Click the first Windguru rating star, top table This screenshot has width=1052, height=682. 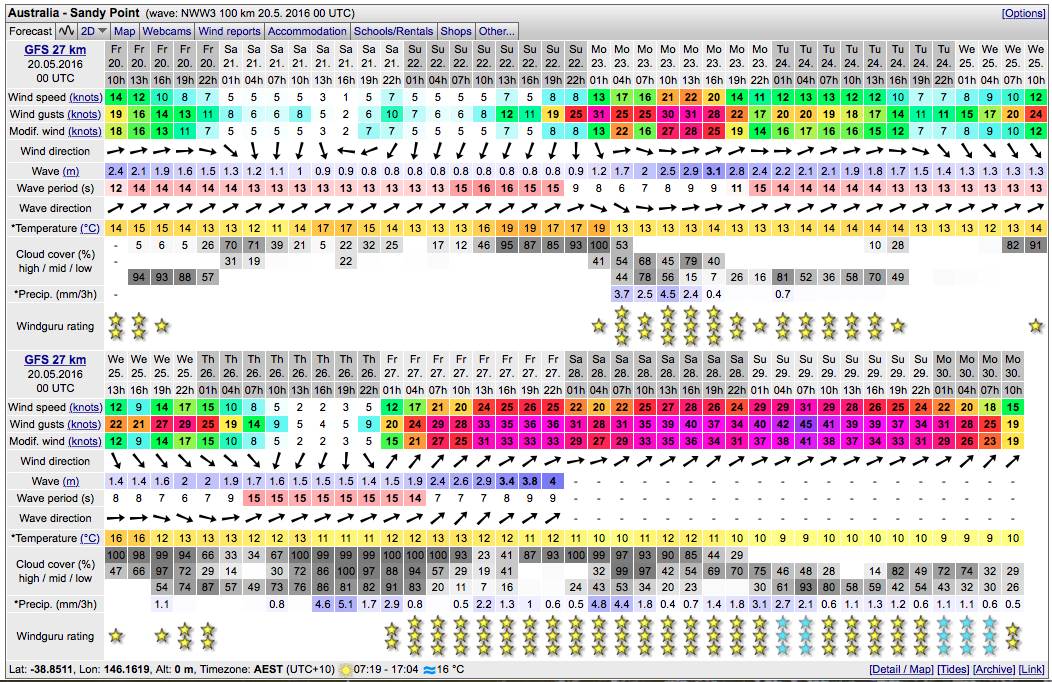[116, 325]
